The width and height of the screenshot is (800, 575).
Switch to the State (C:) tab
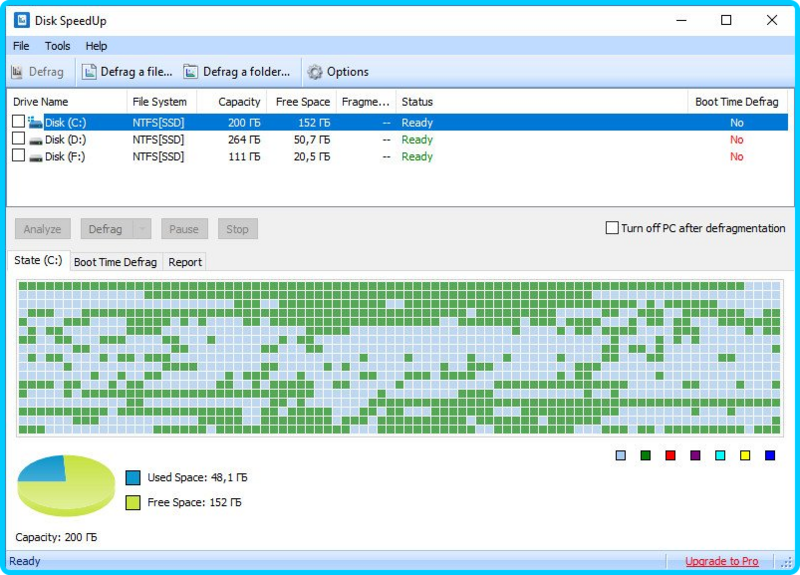click(x=38, y=260)
